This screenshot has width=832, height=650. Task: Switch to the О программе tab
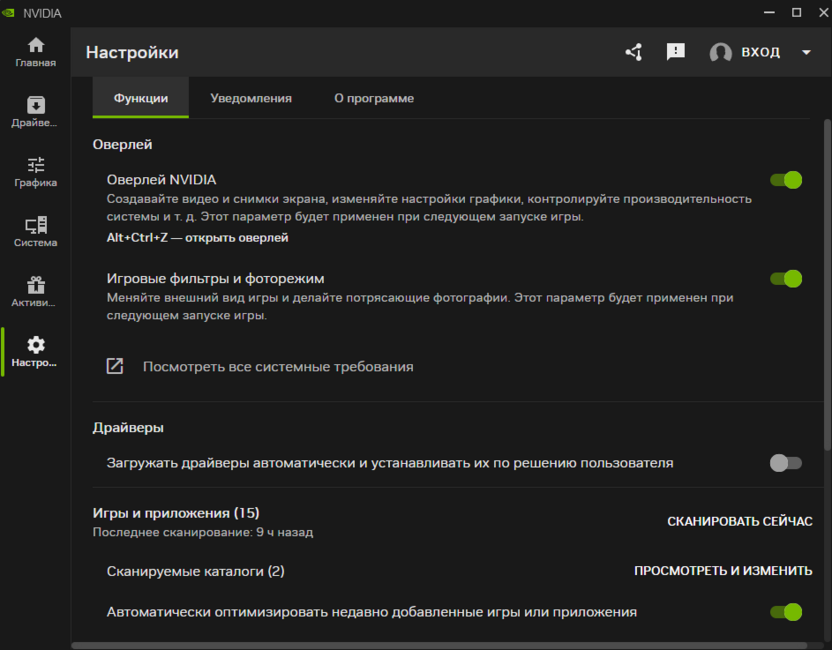[374, 98]
